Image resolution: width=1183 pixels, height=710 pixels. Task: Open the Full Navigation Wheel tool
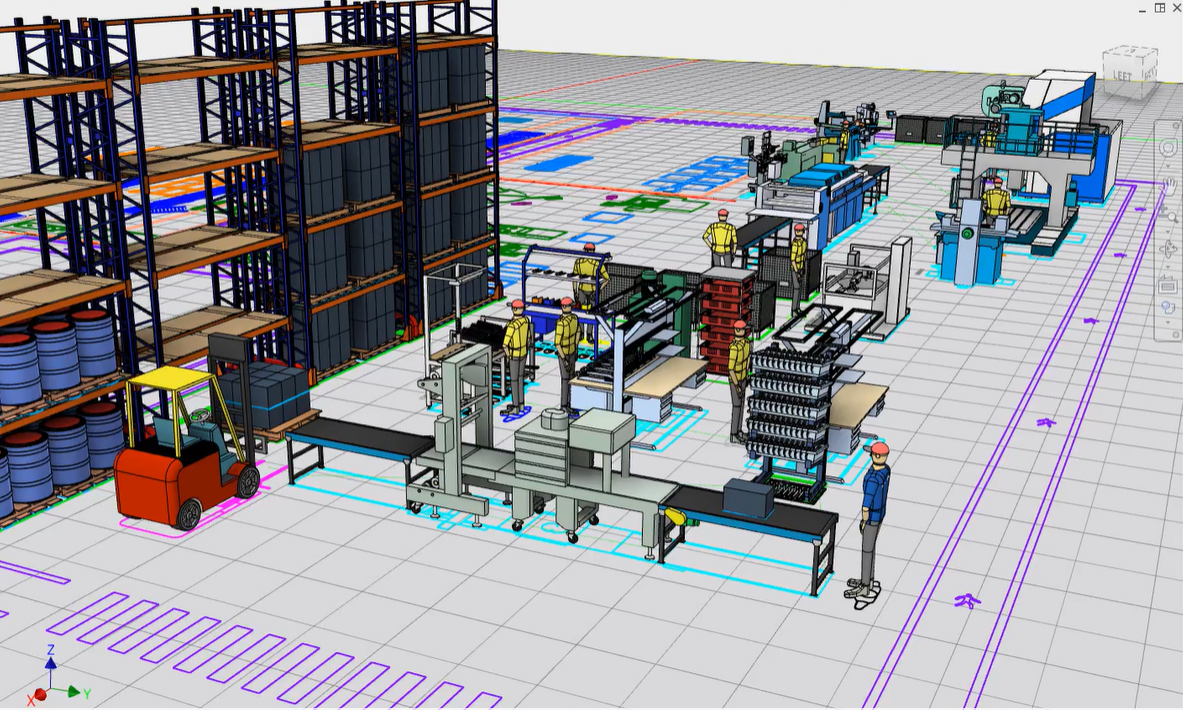(1169, 148)
